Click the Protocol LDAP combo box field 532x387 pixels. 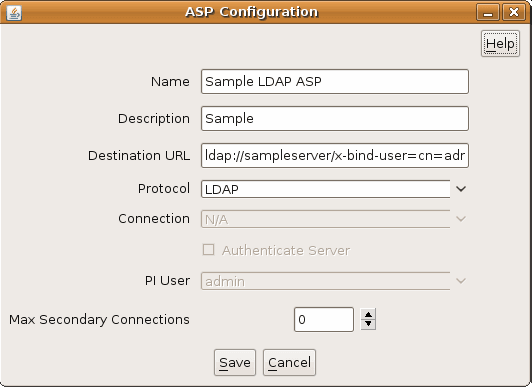coord(326,189)
